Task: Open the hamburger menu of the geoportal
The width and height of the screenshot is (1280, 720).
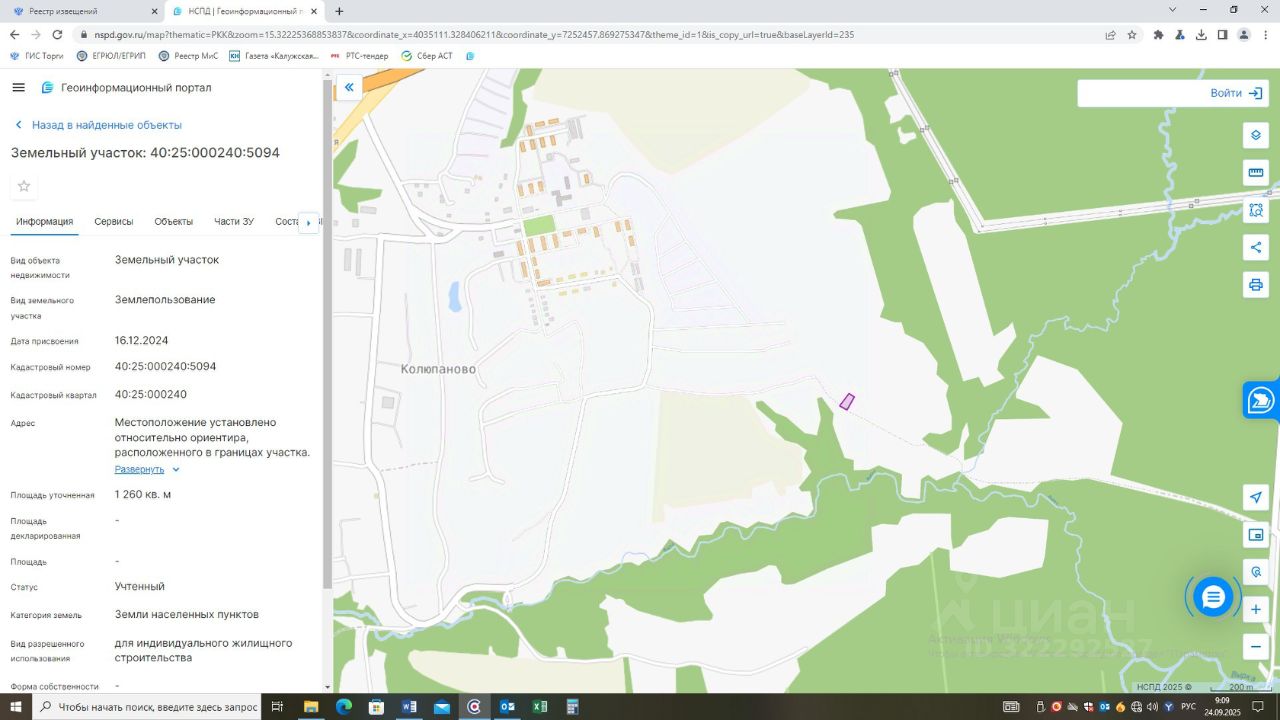Action: pyautogui.click(x=18, y=88)
